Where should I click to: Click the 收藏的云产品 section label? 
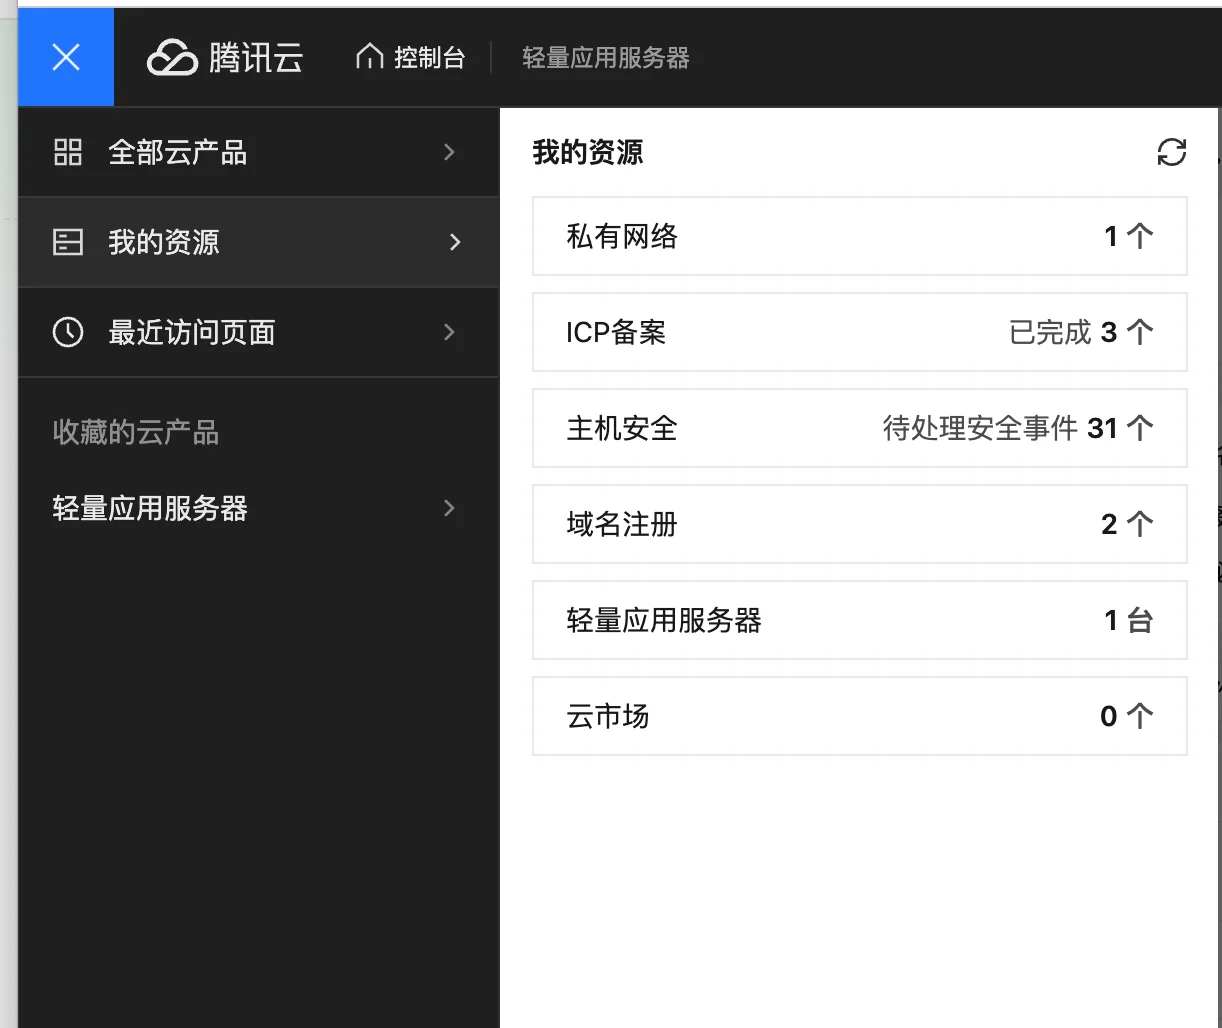point(134,432)
